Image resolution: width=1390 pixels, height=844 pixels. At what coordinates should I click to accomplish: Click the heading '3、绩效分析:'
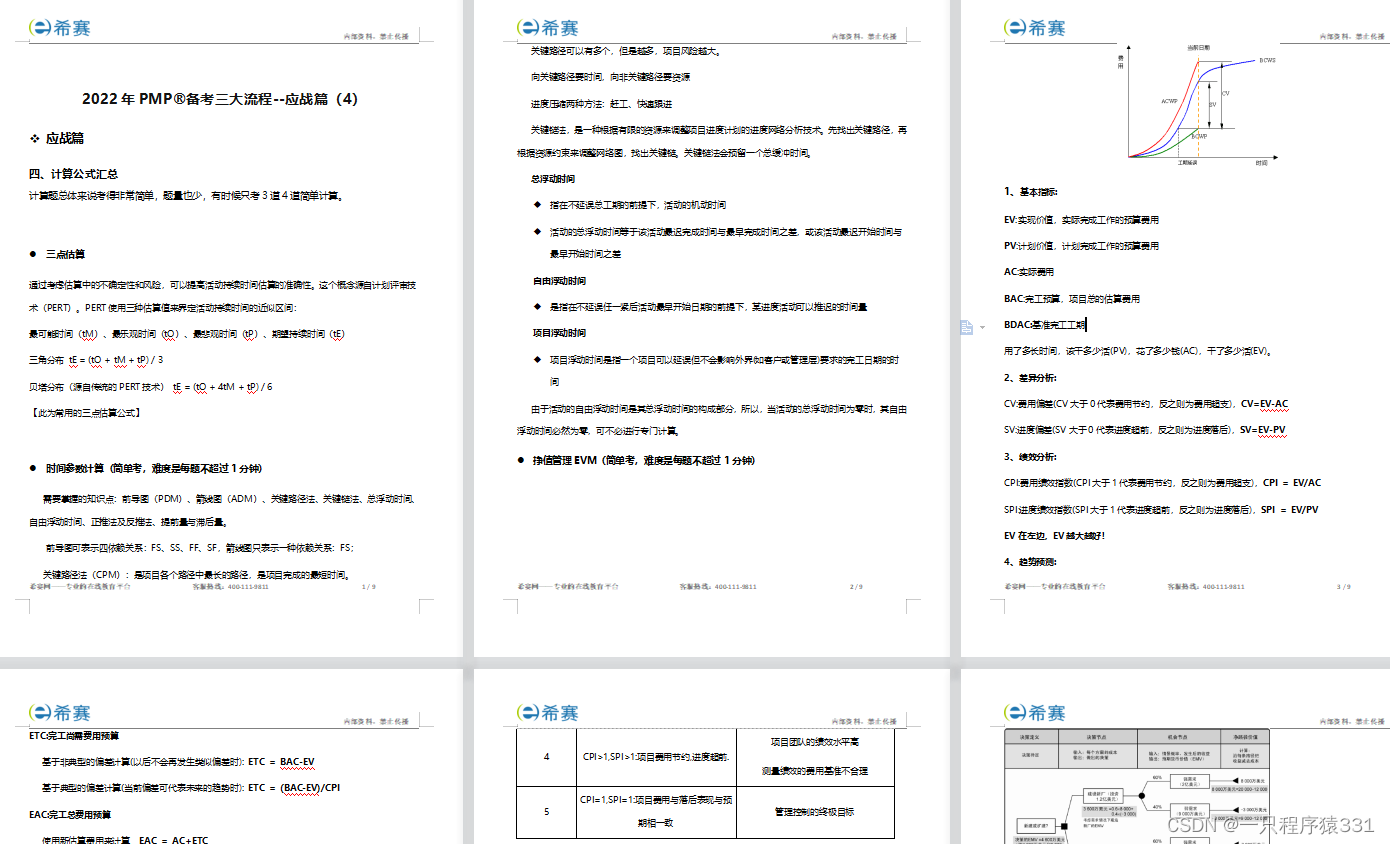pos(1030,456)
